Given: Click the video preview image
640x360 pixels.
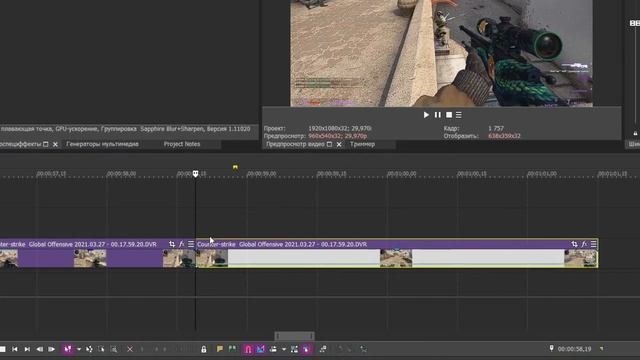Looking at the screenshot, I should (x=441, y=53).
